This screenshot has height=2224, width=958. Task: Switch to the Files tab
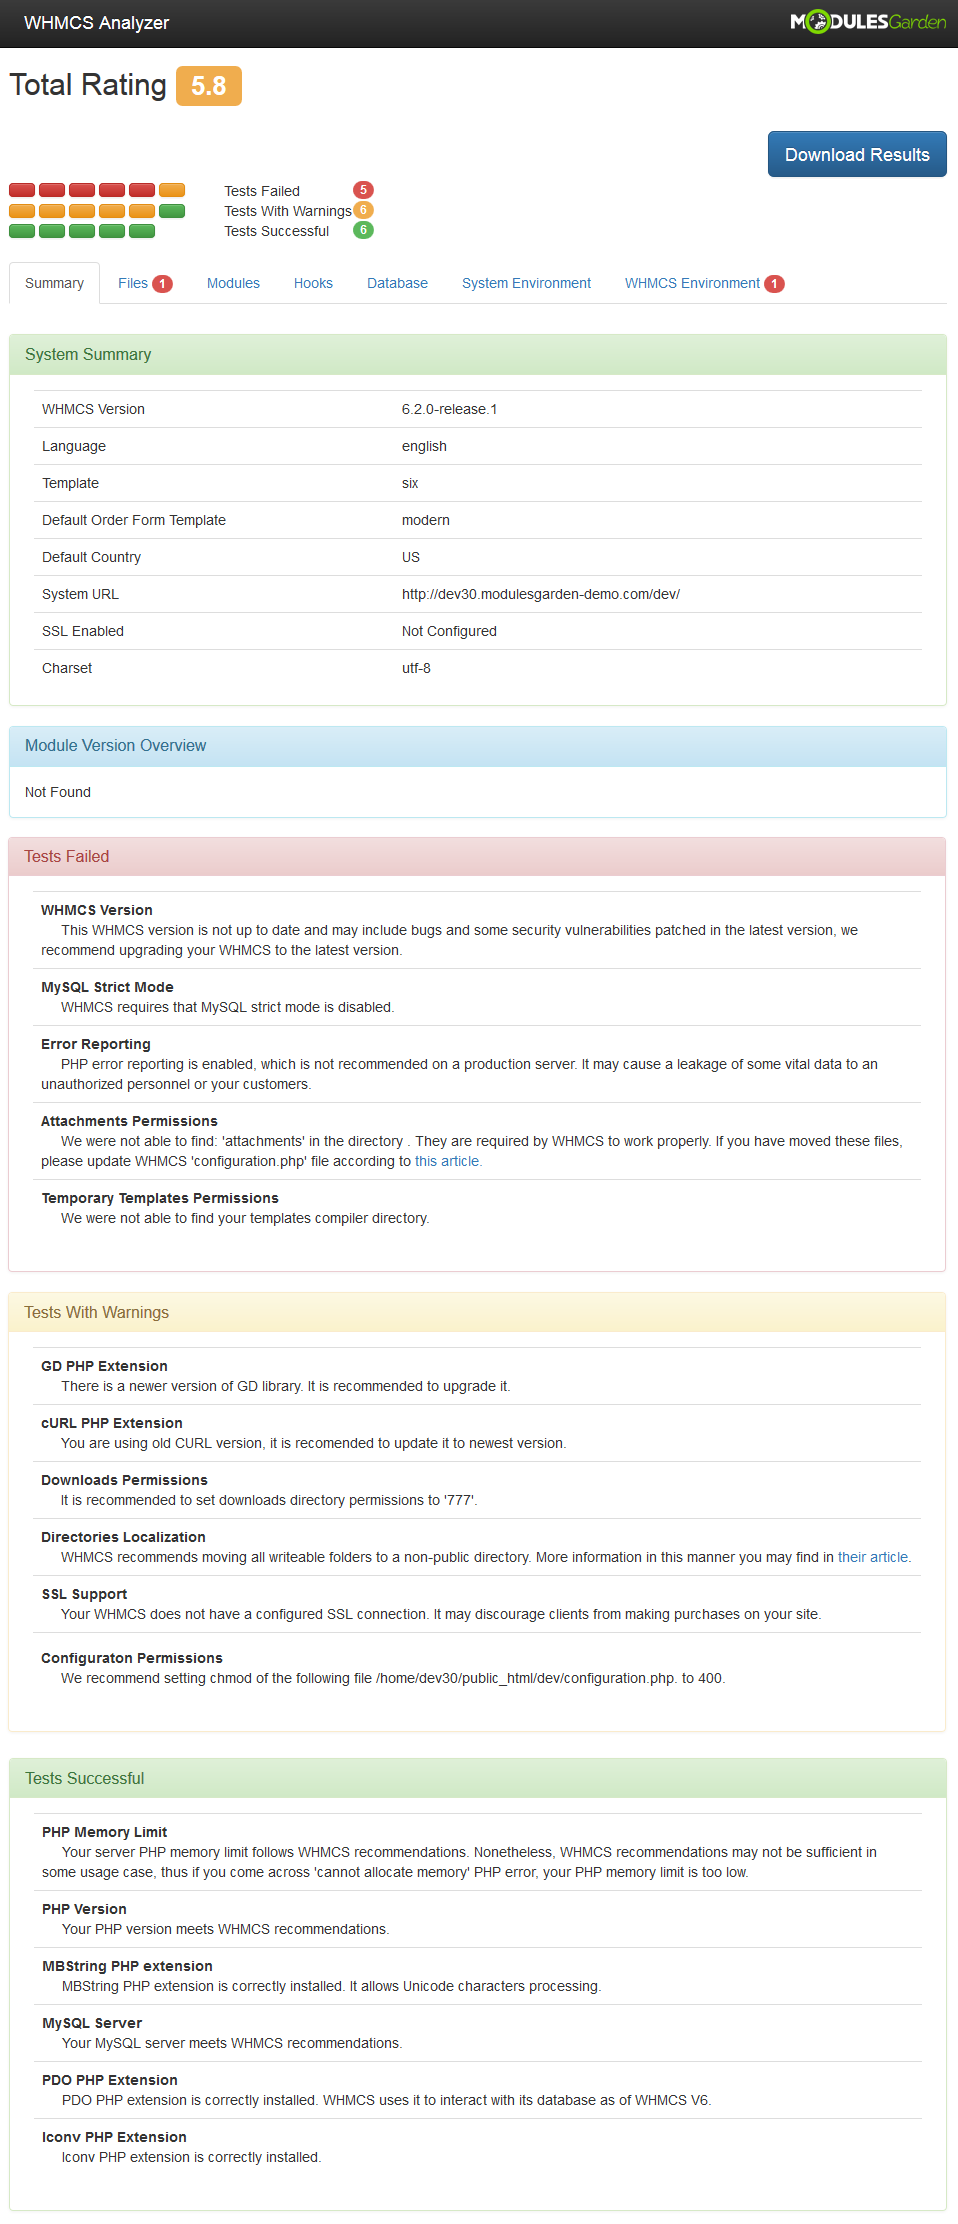click(x=145, y=283)
